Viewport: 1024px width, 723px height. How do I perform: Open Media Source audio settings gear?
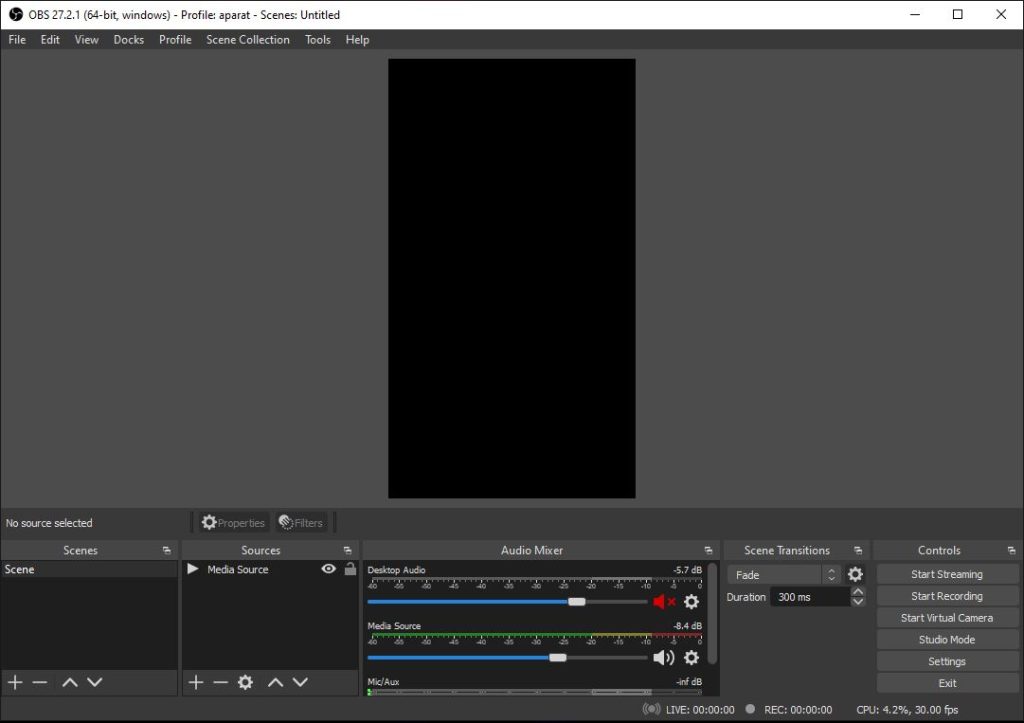(x=691, y=658)
